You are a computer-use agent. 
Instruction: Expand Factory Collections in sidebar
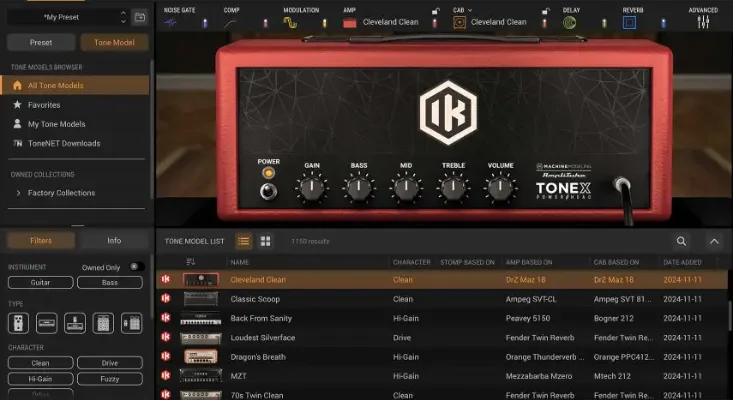tap(61, 193)
